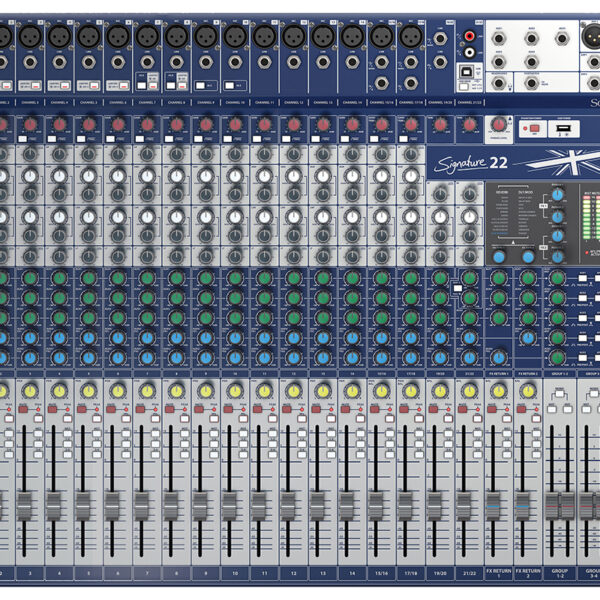Toggle the white USB return switch on channel 21/22
This screenshot has width=600, height=600.
[x=458, y=288]
